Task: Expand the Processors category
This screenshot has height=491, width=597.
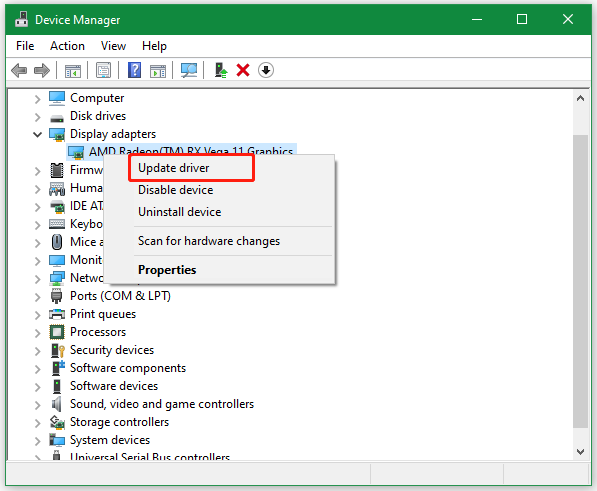Action: (x=37, y=333)
